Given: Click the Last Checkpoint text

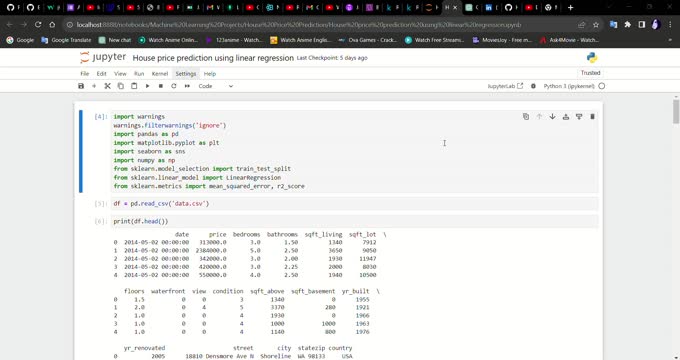Looking at the screenshot, I should (332, 58).
